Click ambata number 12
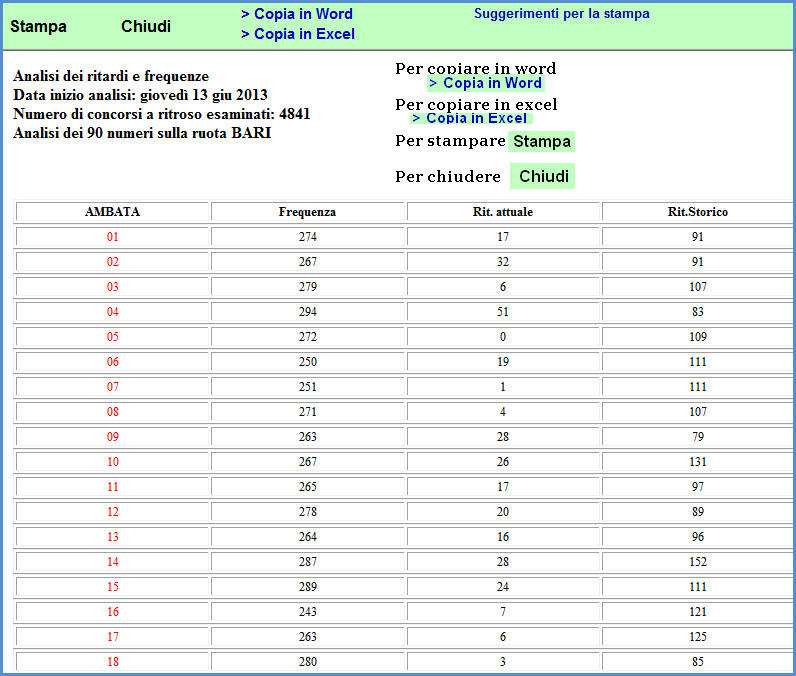The width and height of the screenshot is (796, 676). 113,512
